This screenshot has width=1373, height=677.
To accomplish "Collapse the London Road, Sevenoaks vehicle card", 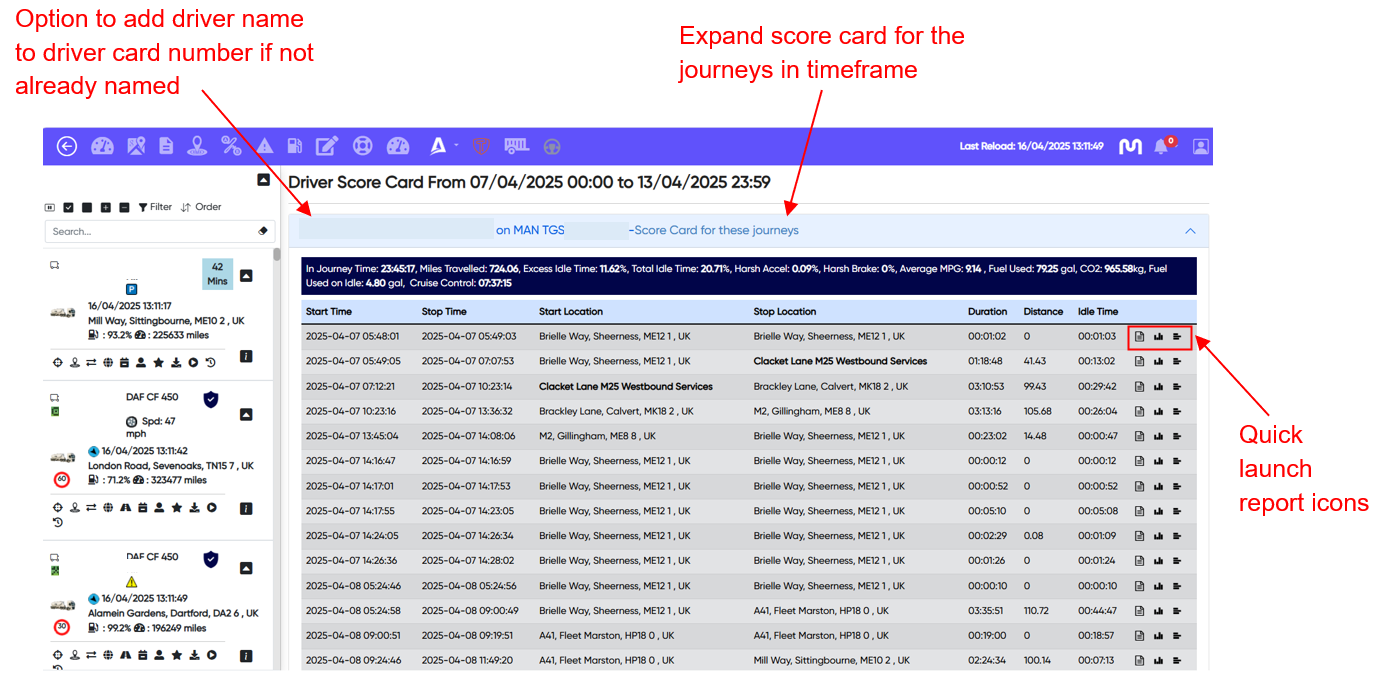I will (246, 415).
